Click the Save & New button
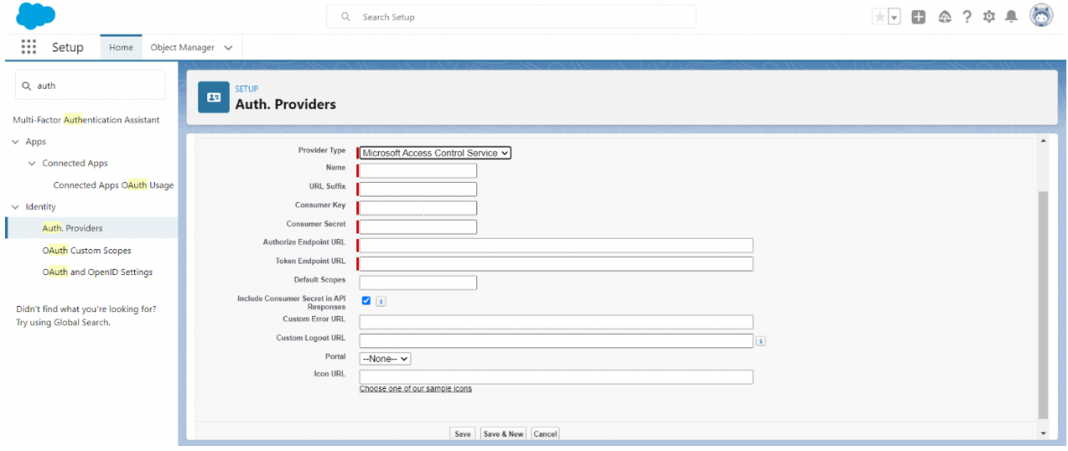This screenshot has height=451, width=1068. 503,434
